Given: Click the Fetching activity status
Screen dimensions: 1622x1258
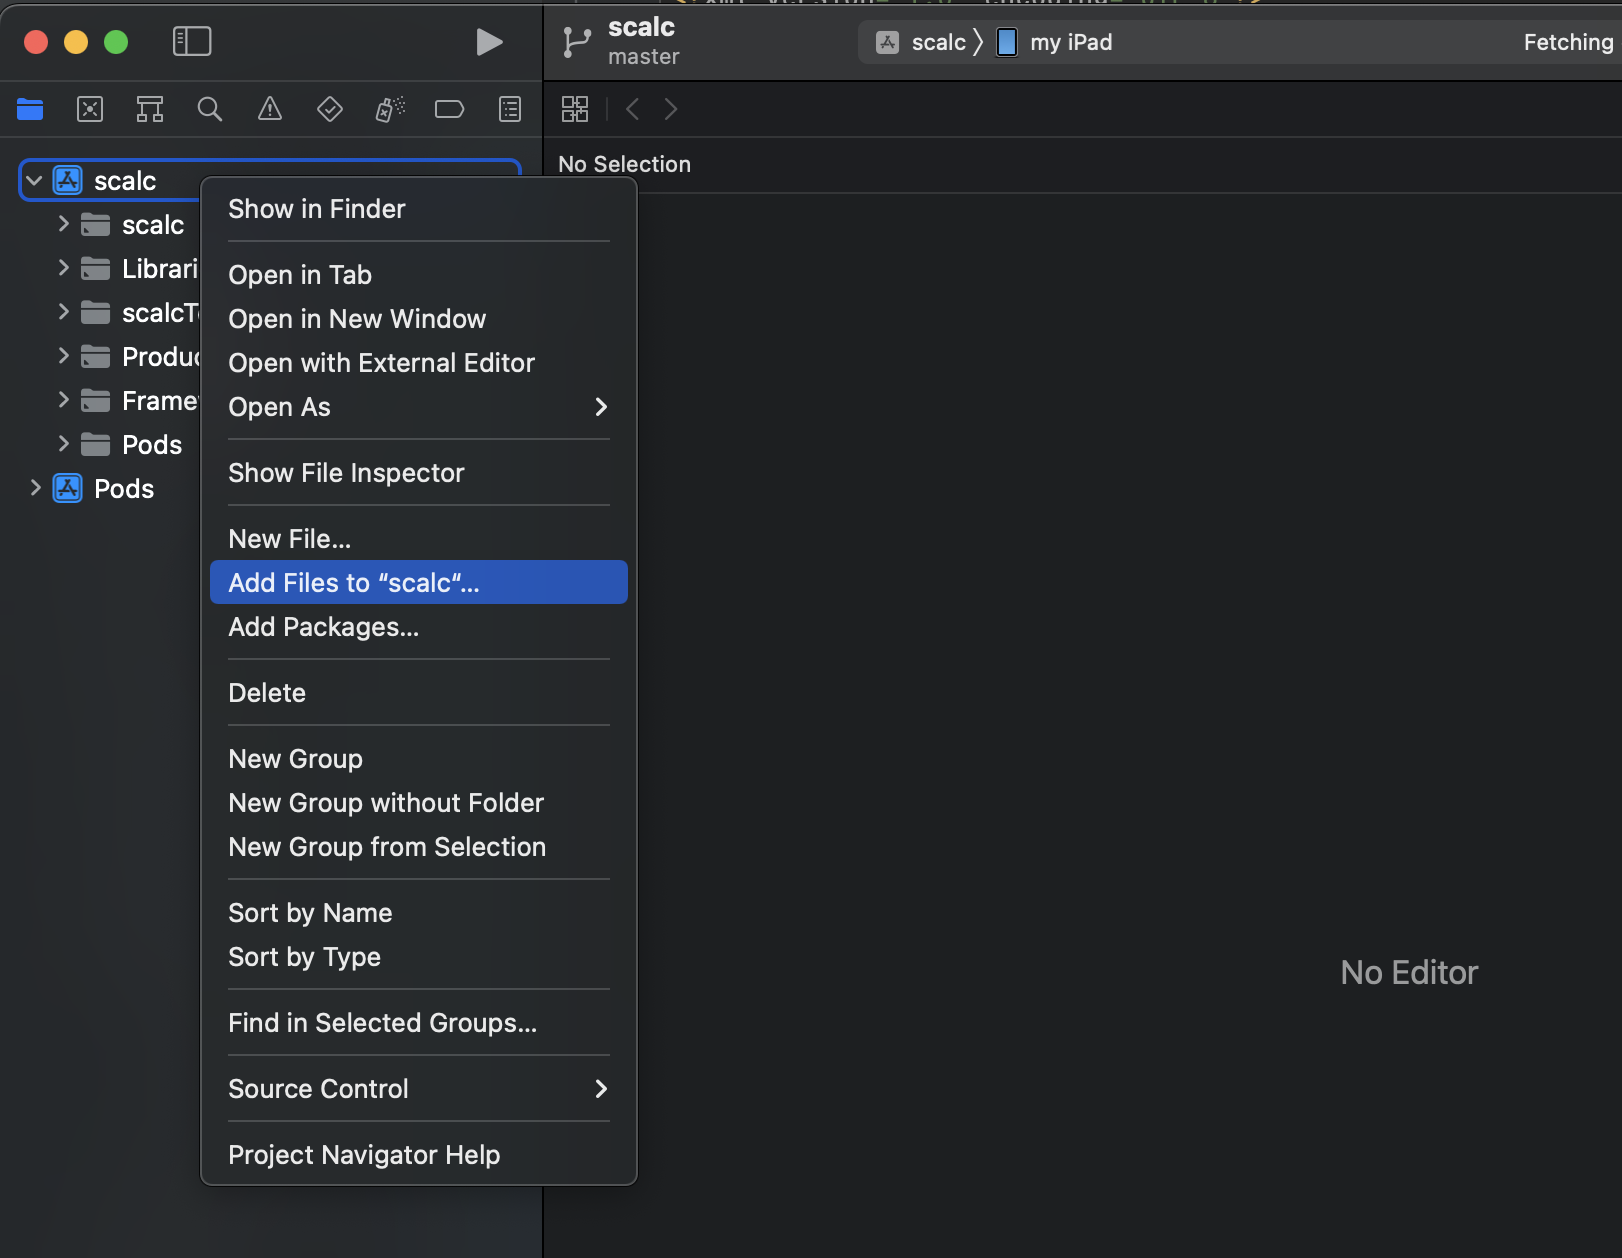Looking at the screenshot, I should click(1568, 42).
